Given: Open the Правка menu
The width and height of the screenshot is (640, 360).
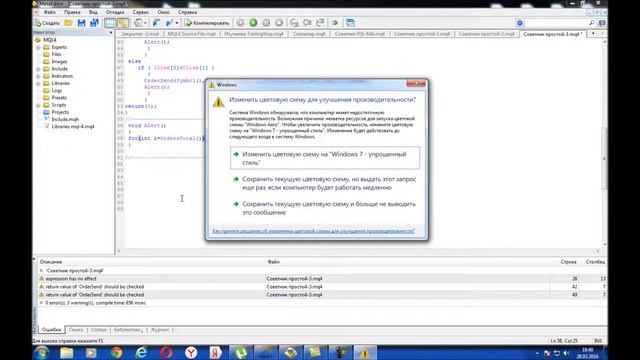Looking at the screenshot, I should point(72,12).
